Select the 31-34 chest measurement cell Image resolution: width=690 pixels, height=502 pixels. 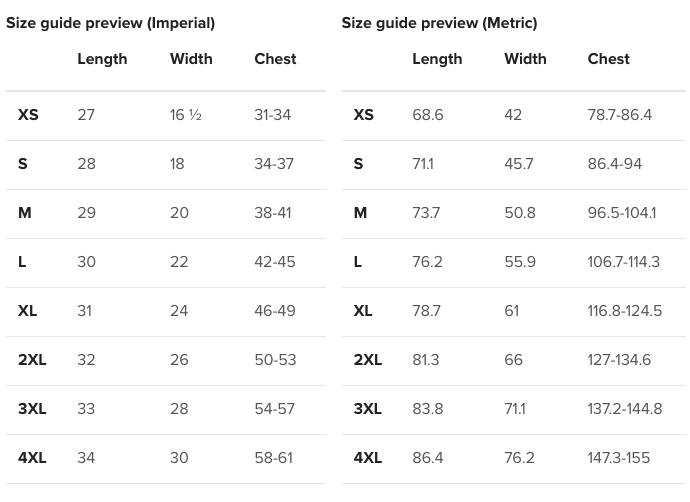tap(272, 115)
